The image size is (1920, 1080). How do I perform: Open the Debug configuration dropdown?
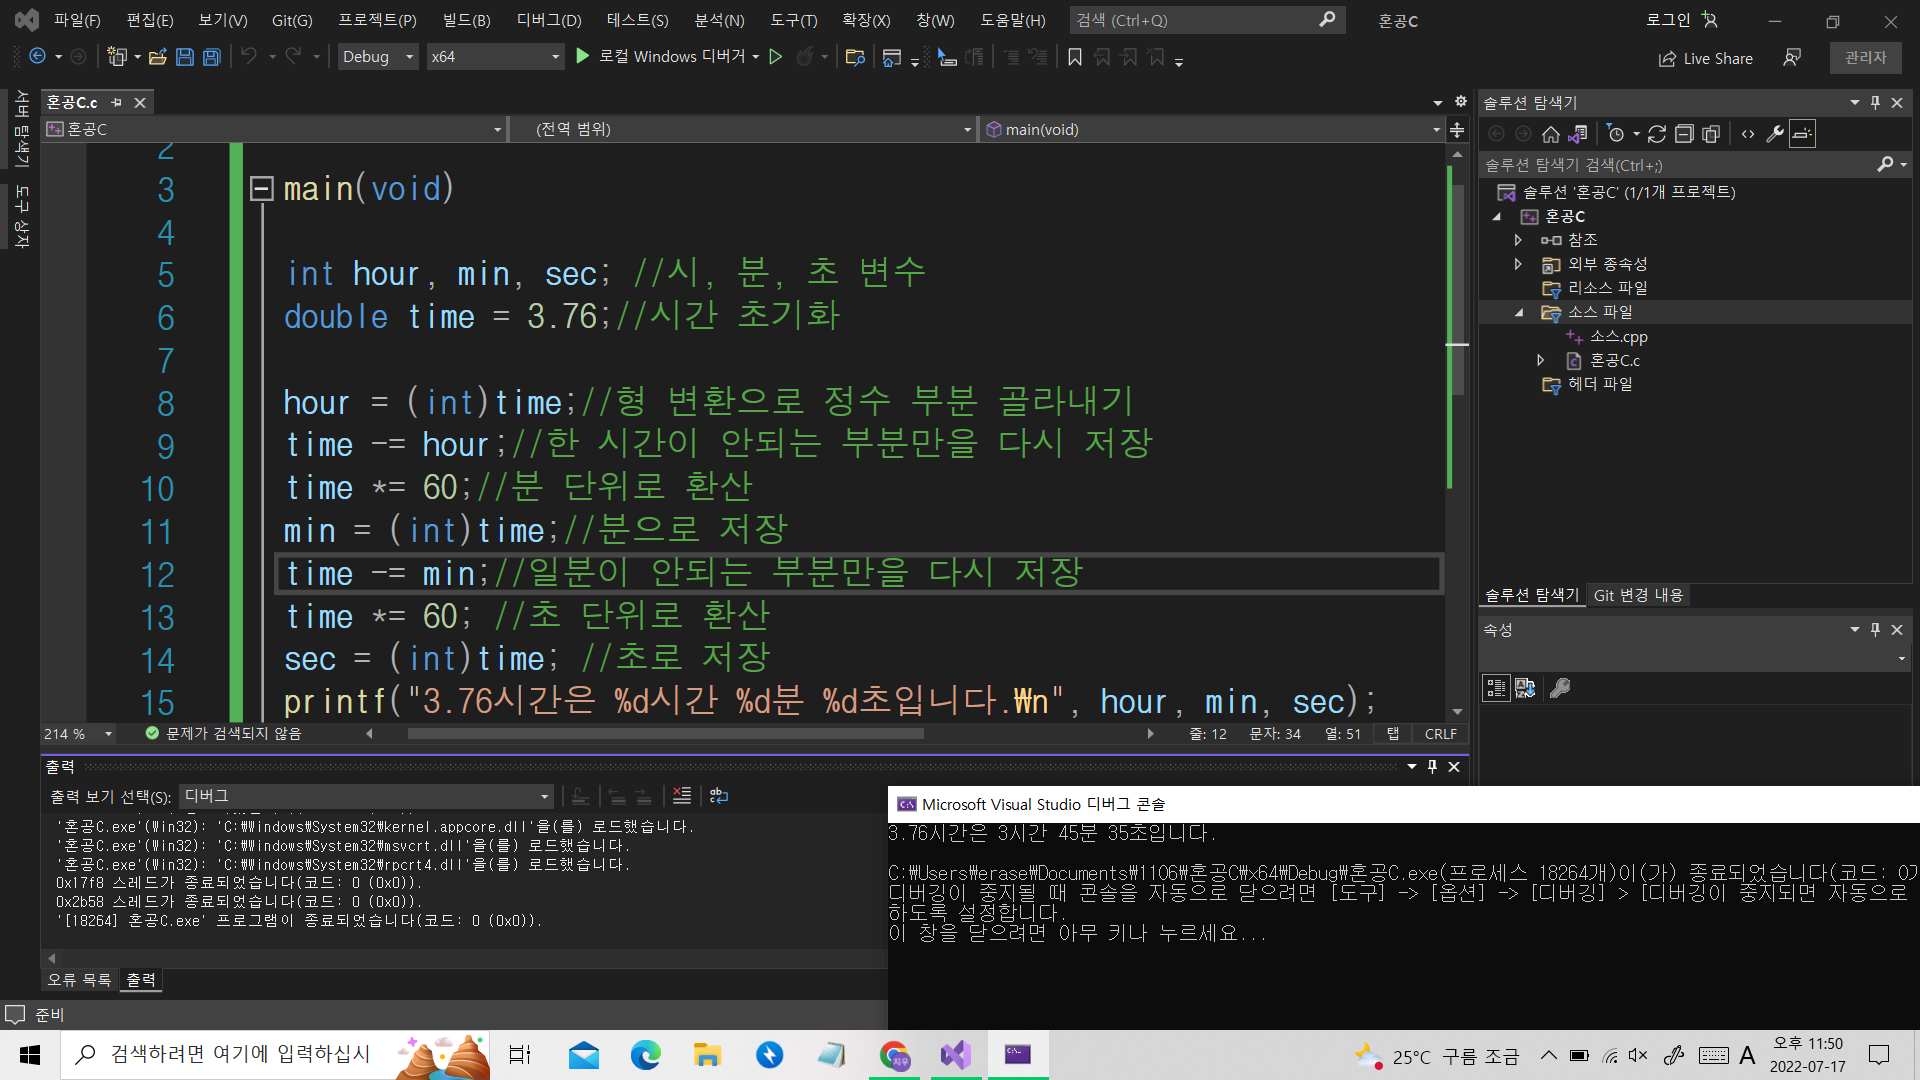point(409,57)
